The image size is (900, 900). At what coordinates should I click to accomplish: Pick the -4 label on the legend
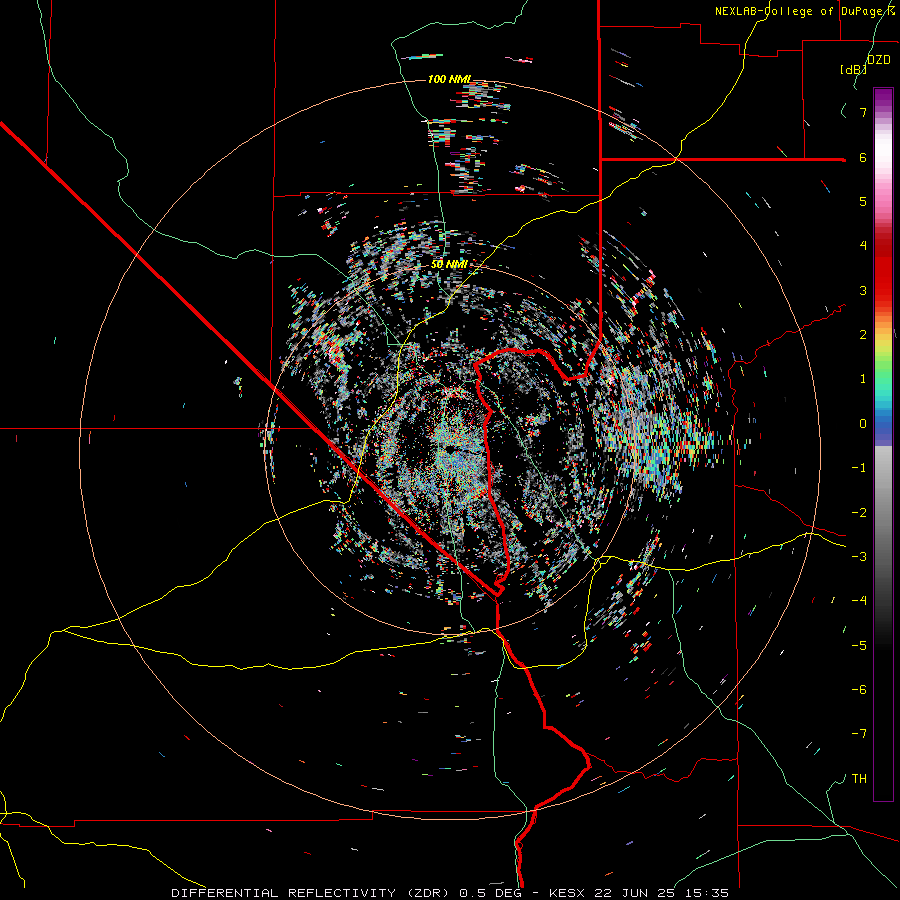coord(859,600)
